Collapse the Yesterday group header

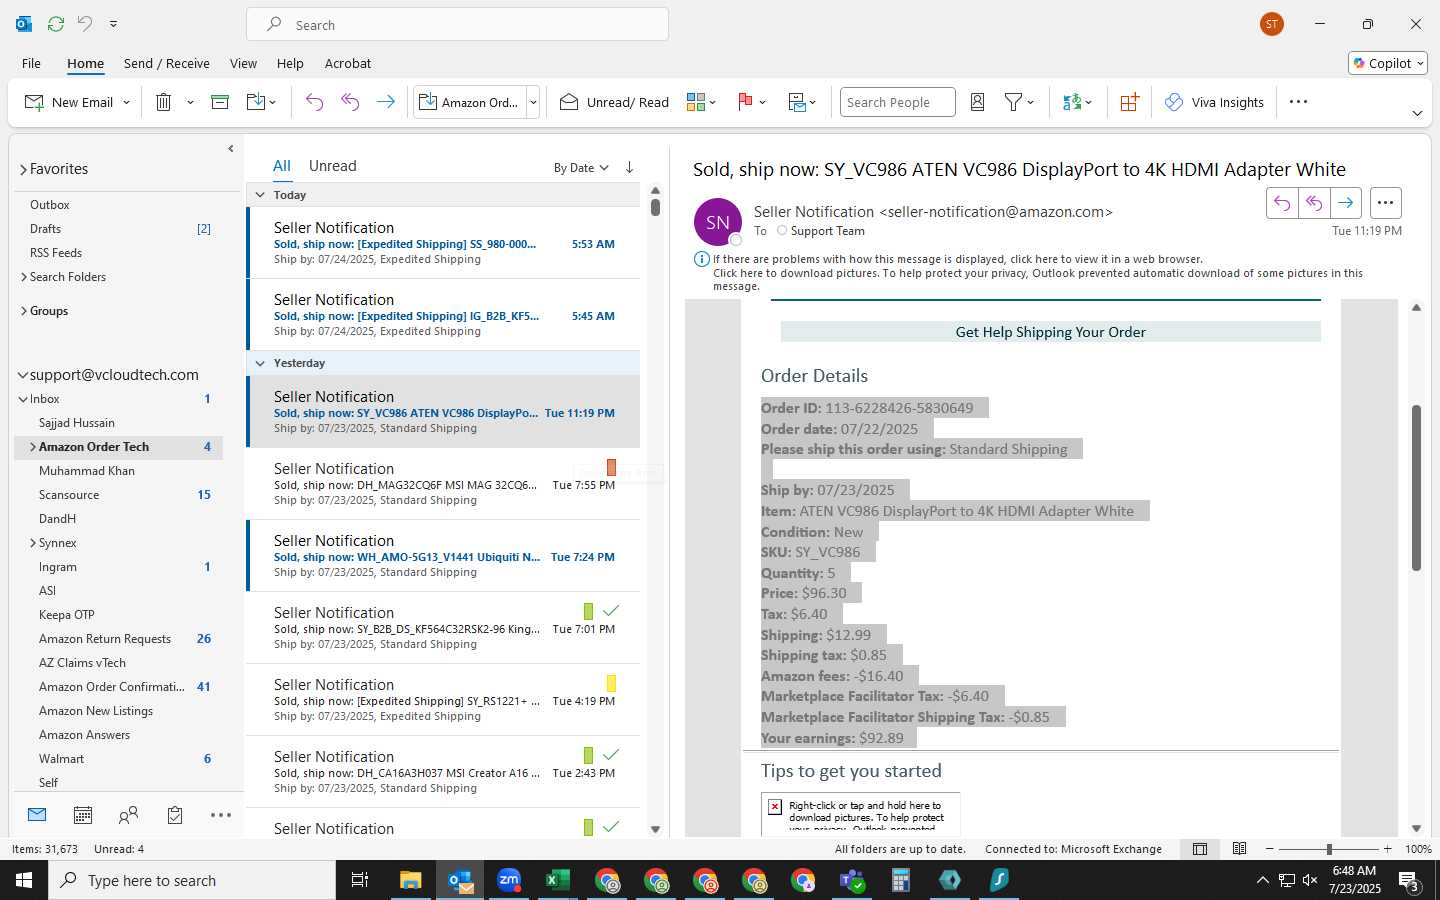point(260,363)
